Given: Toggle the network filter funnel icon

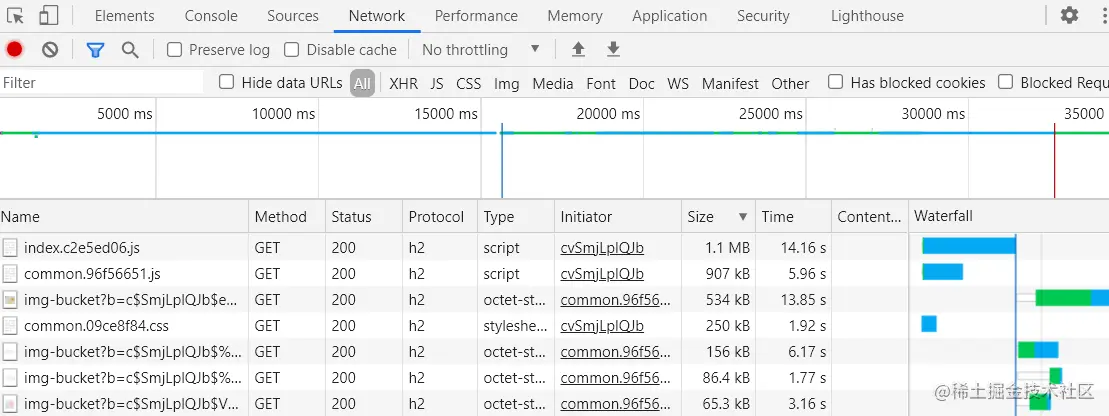Looking at the screenshot, I should tap(95, 50).
